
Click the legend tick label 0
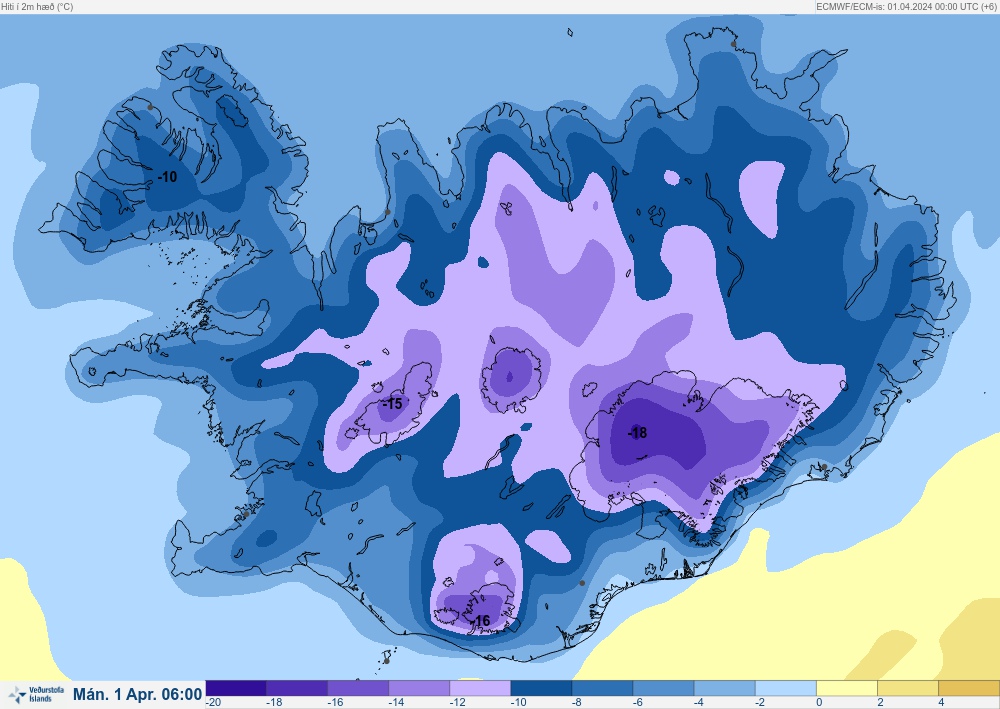820,703
